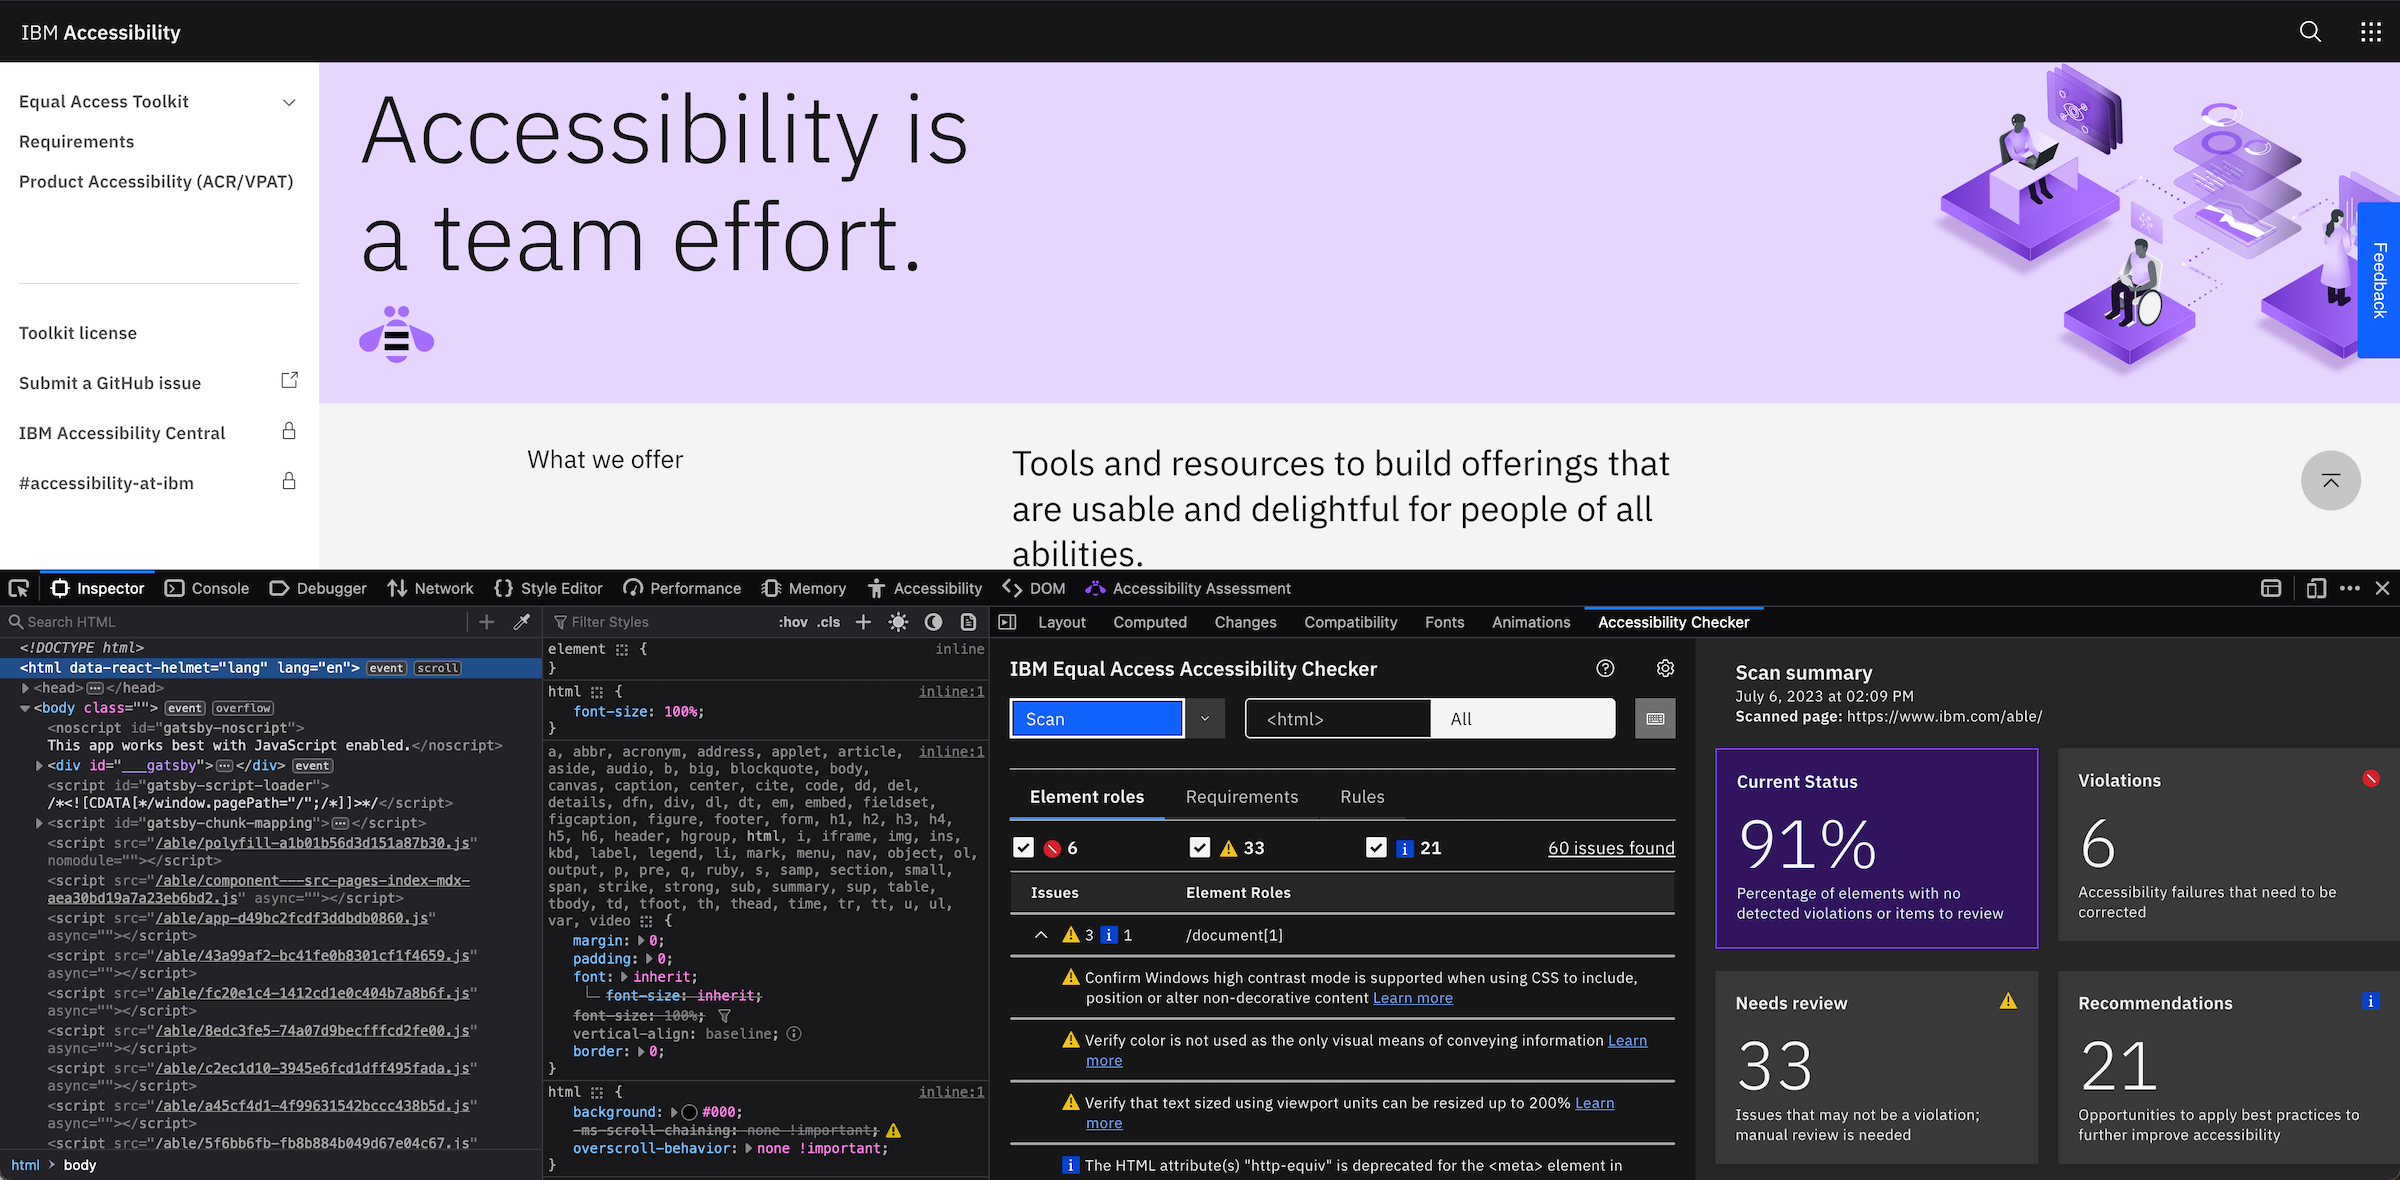Pick element with the eyedropper icon
Screen dimensions: 2400x1180
point(521,622)
